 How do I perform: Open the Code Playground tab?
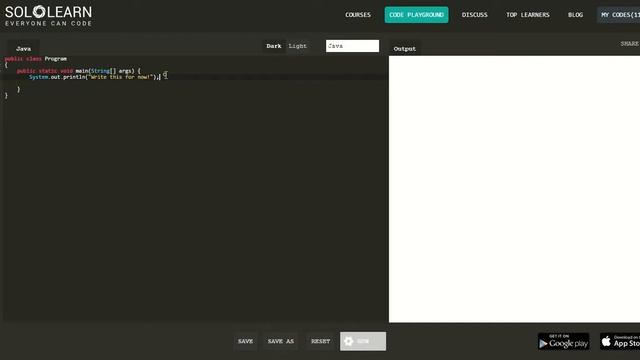coord(416,15)
